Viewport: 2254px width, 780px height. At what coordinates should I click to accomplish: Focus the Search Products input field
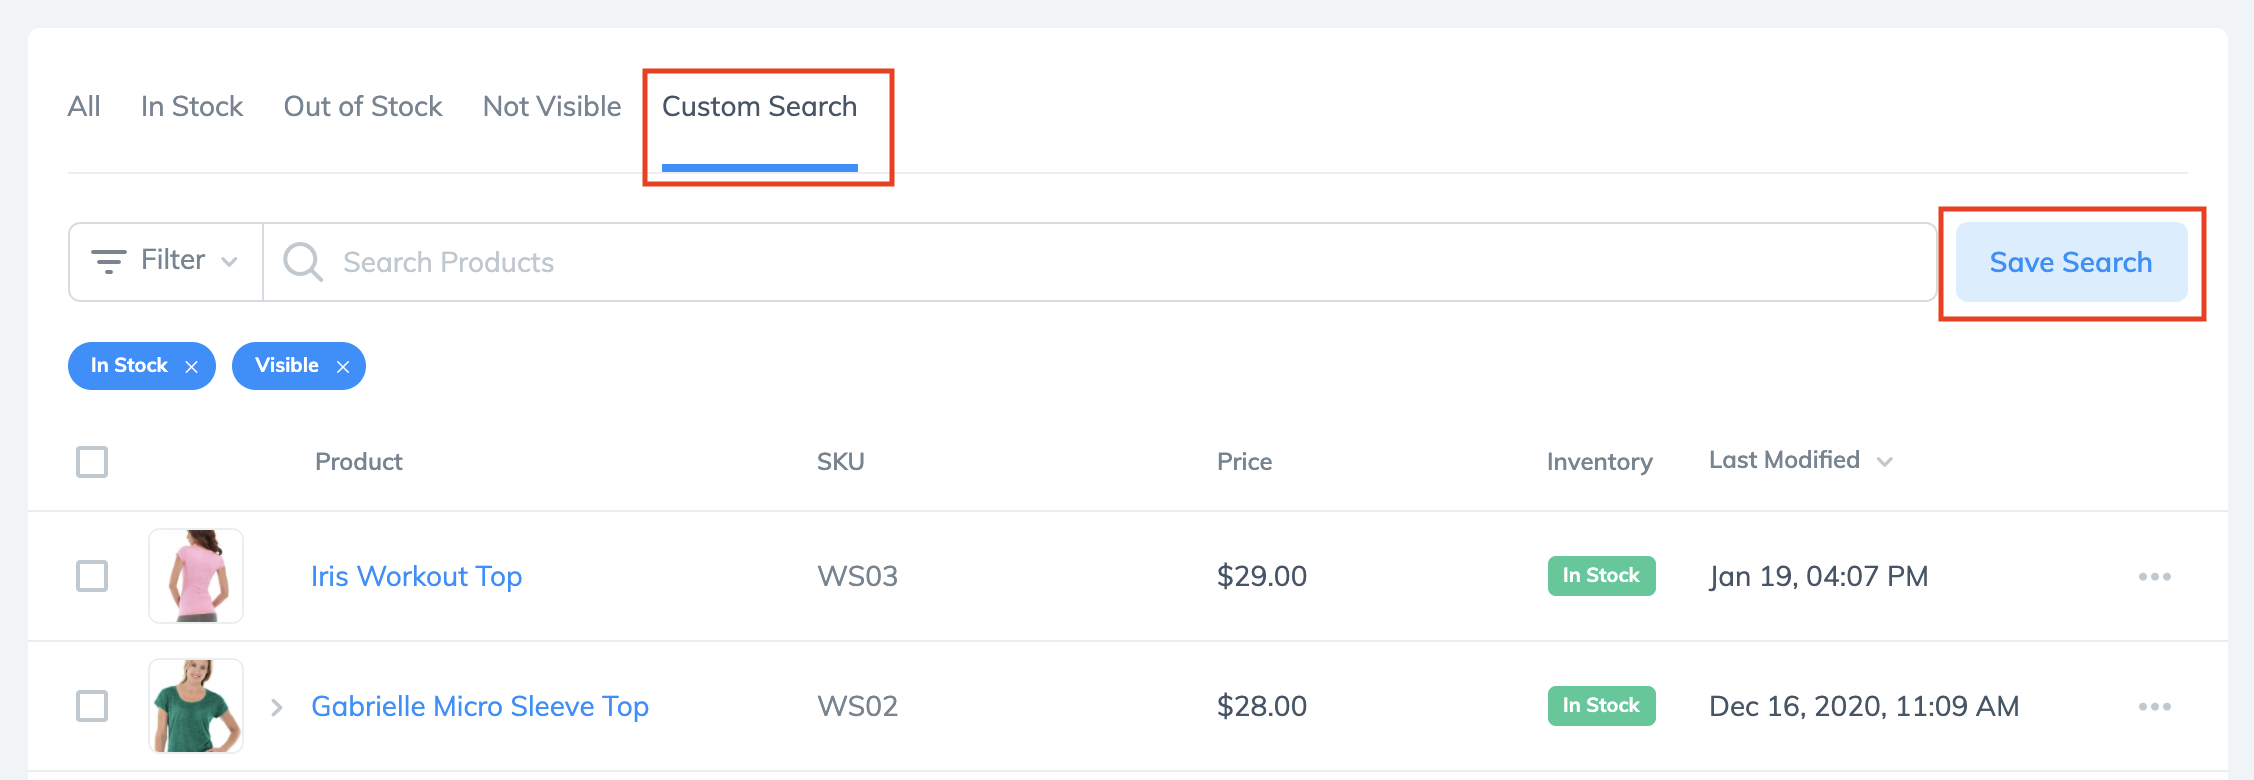tap(1100, 262)
